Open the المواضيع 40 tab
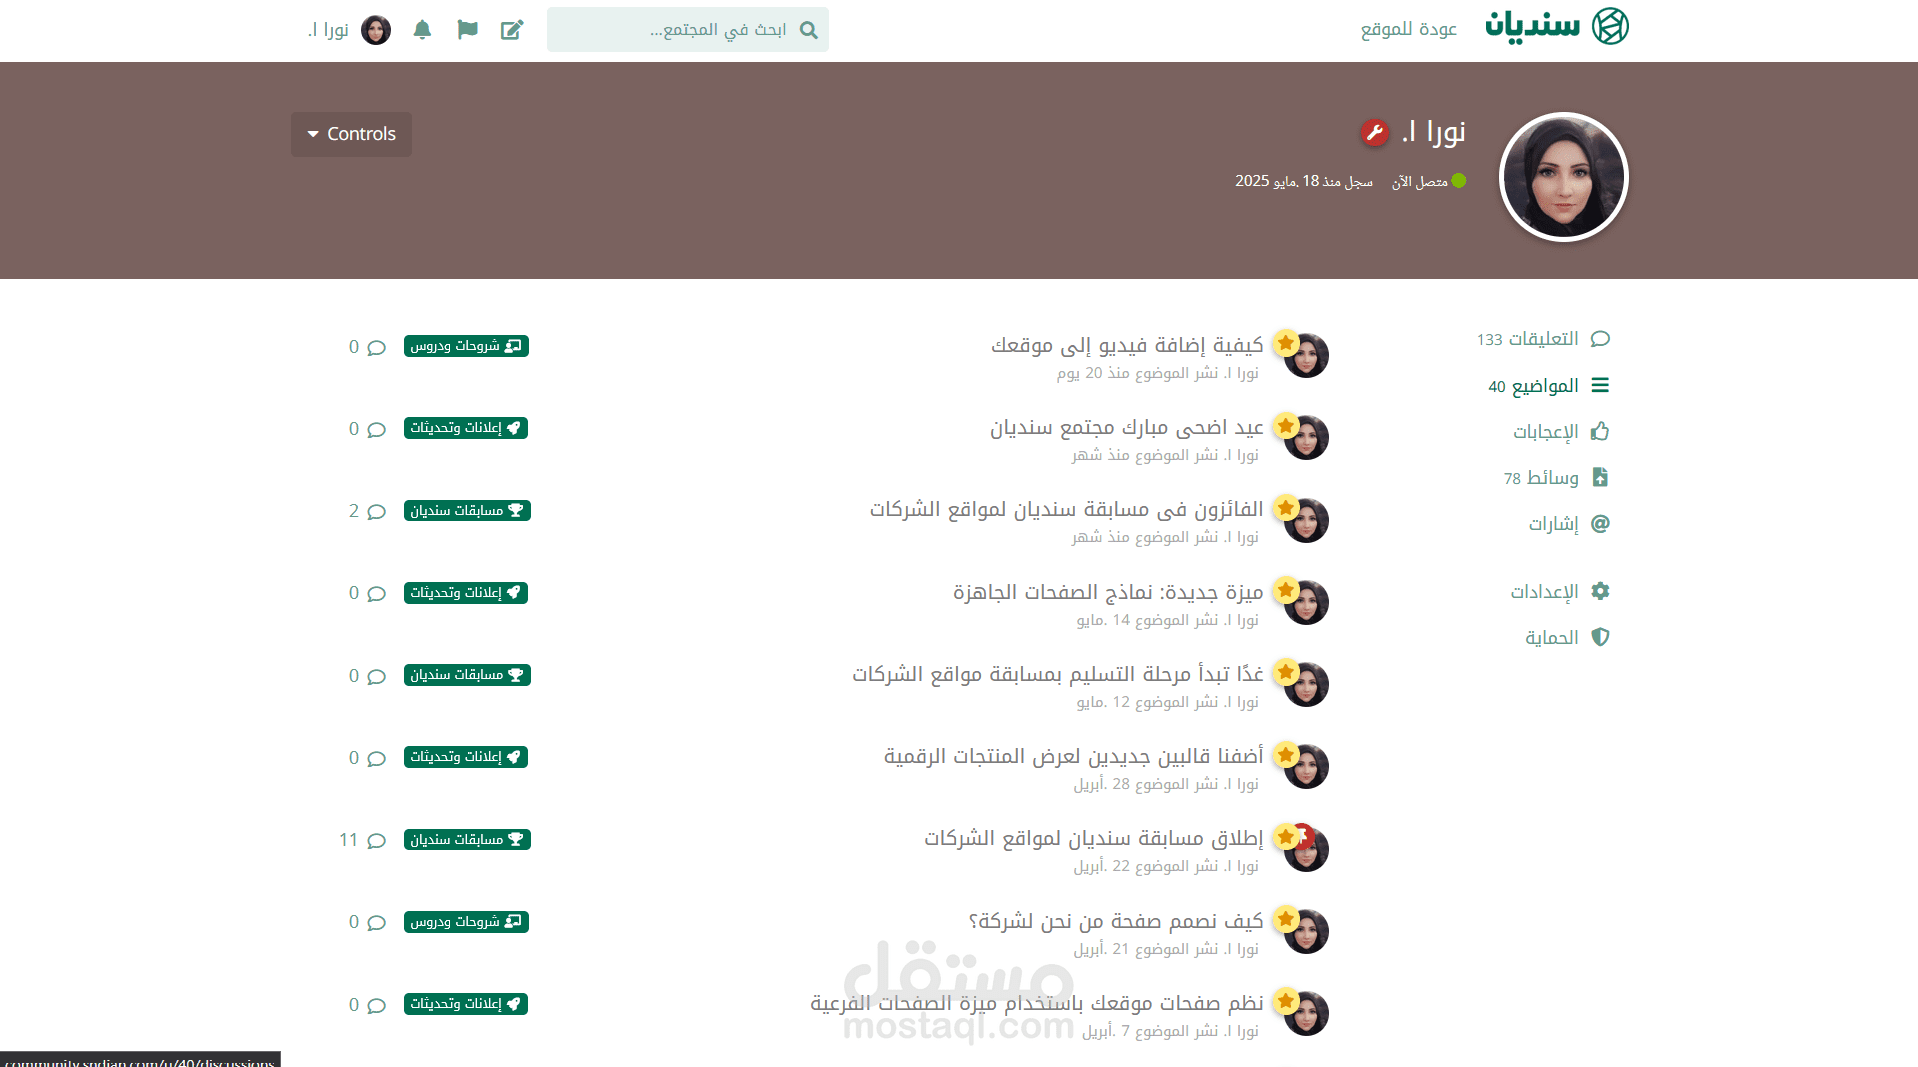 [1548, 386]
